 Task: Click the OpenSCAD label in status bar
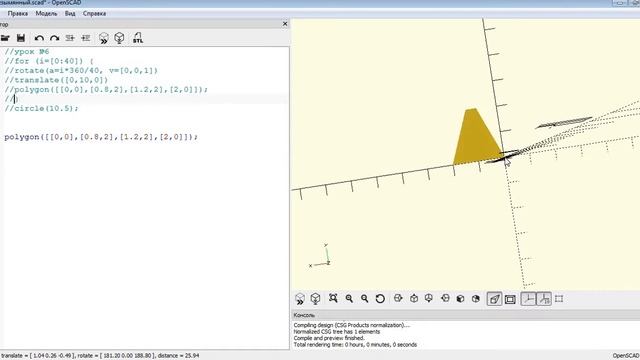click(x=626, y=356)
